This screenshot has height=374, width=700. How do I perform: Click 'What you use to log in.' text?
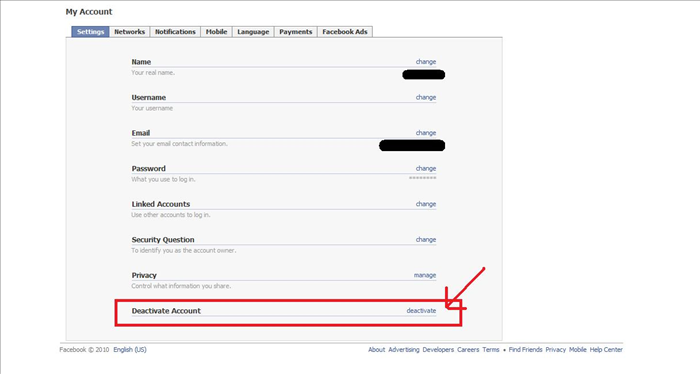coord(163,179)
